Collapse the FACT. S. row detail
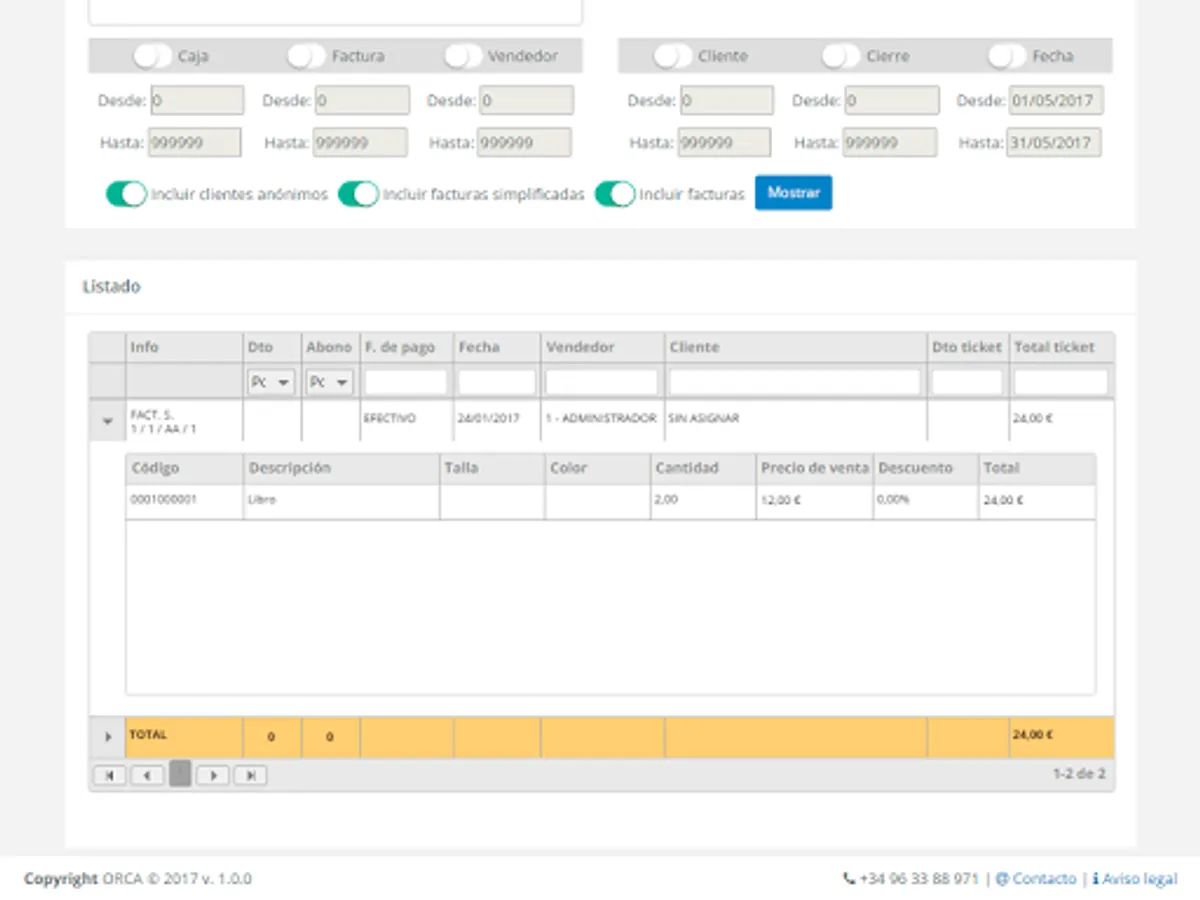 coord(107,421)
